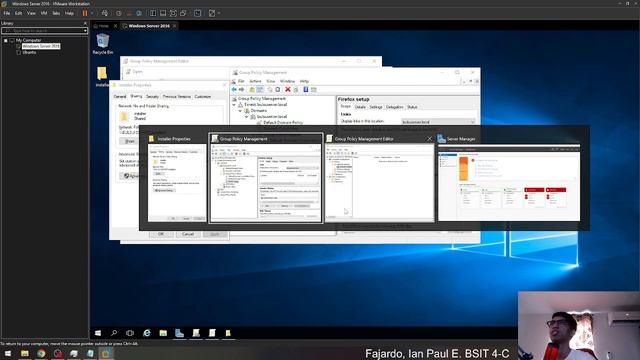Click OK in installer Properties dialog
This screenshot has height=360, width=640.
point(161,234)
